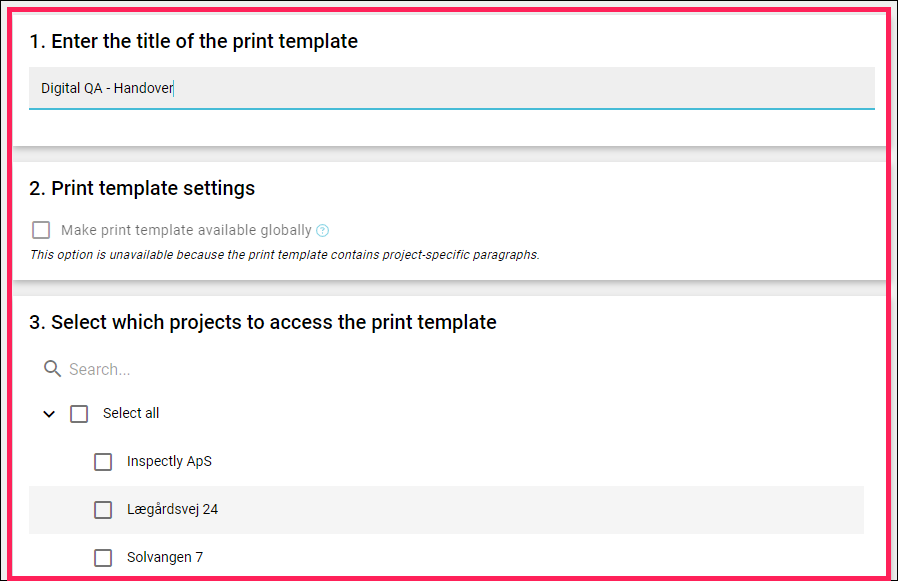Enable the Inspectly ApS project checkbox
The width and height of the screenshot is (898, 581).
tap(103, 462)
